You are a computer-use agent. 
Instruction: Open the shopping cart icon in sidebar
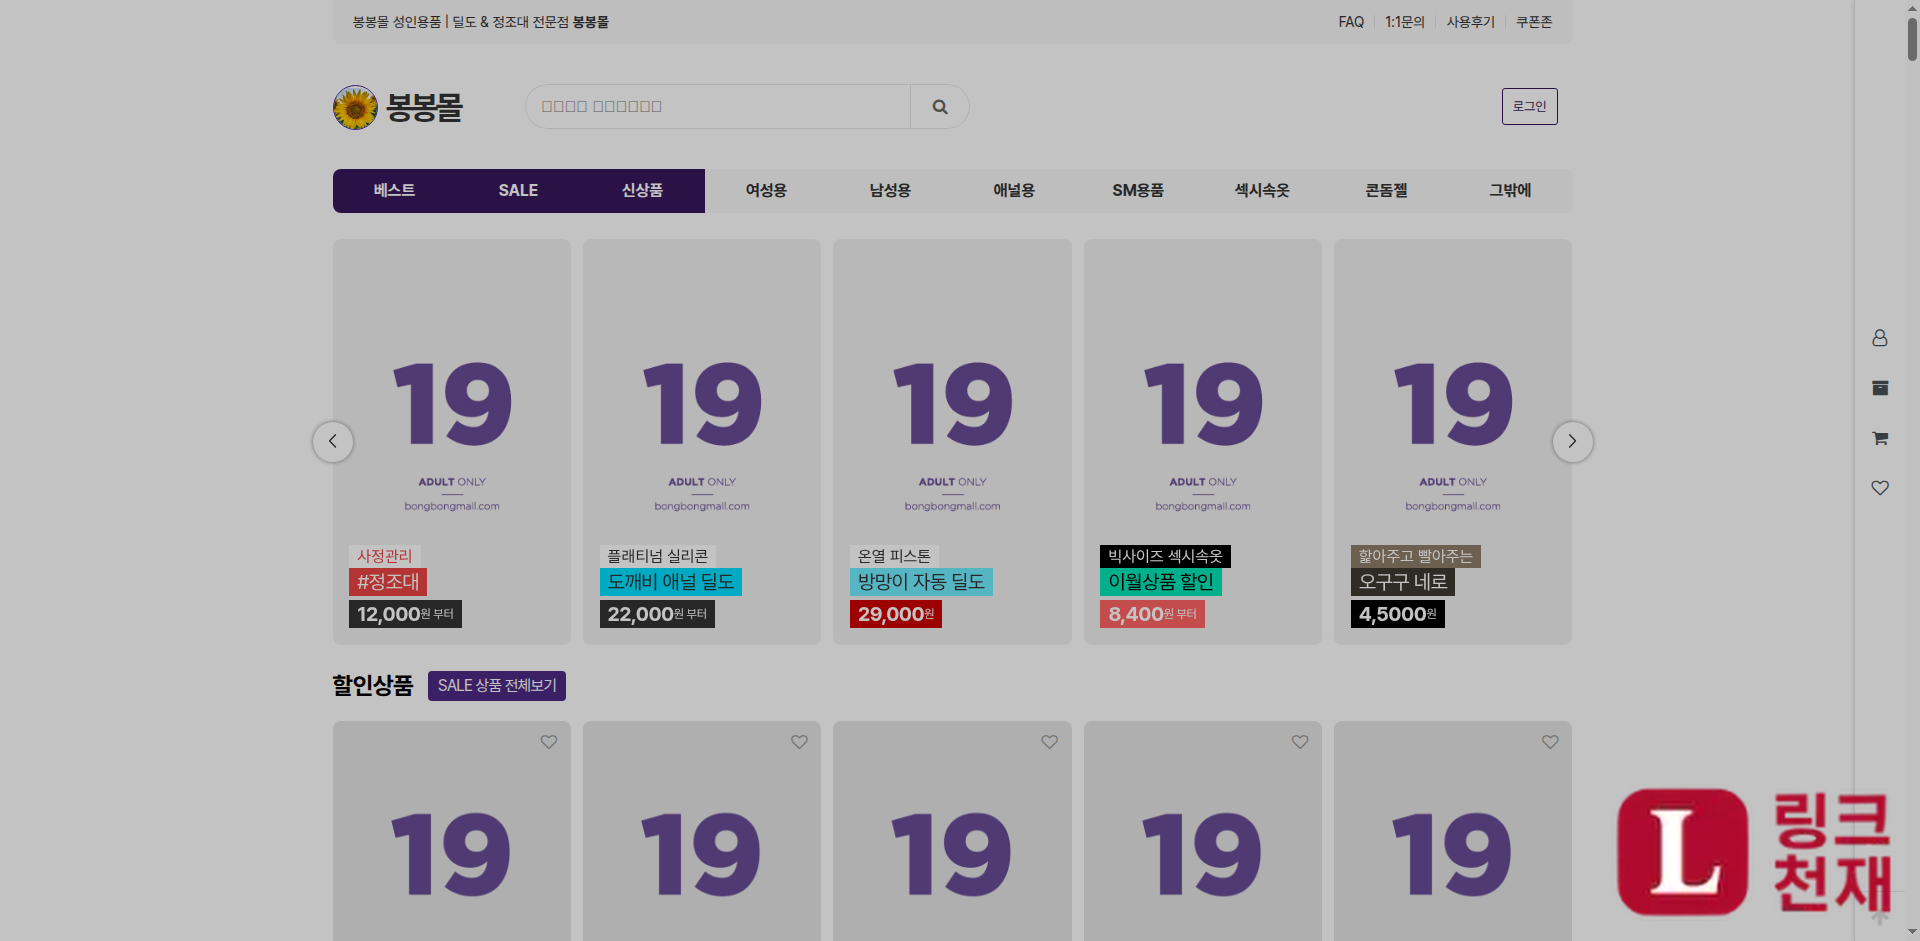tap(1880, 438)
